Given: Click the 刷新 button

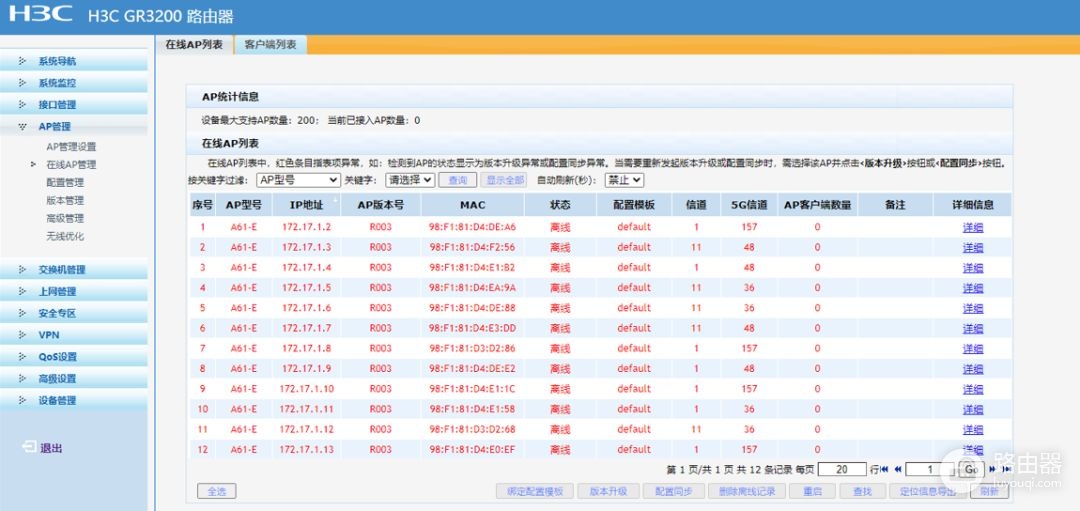Looking at the screenshot, I should click(x=989, y=491).
